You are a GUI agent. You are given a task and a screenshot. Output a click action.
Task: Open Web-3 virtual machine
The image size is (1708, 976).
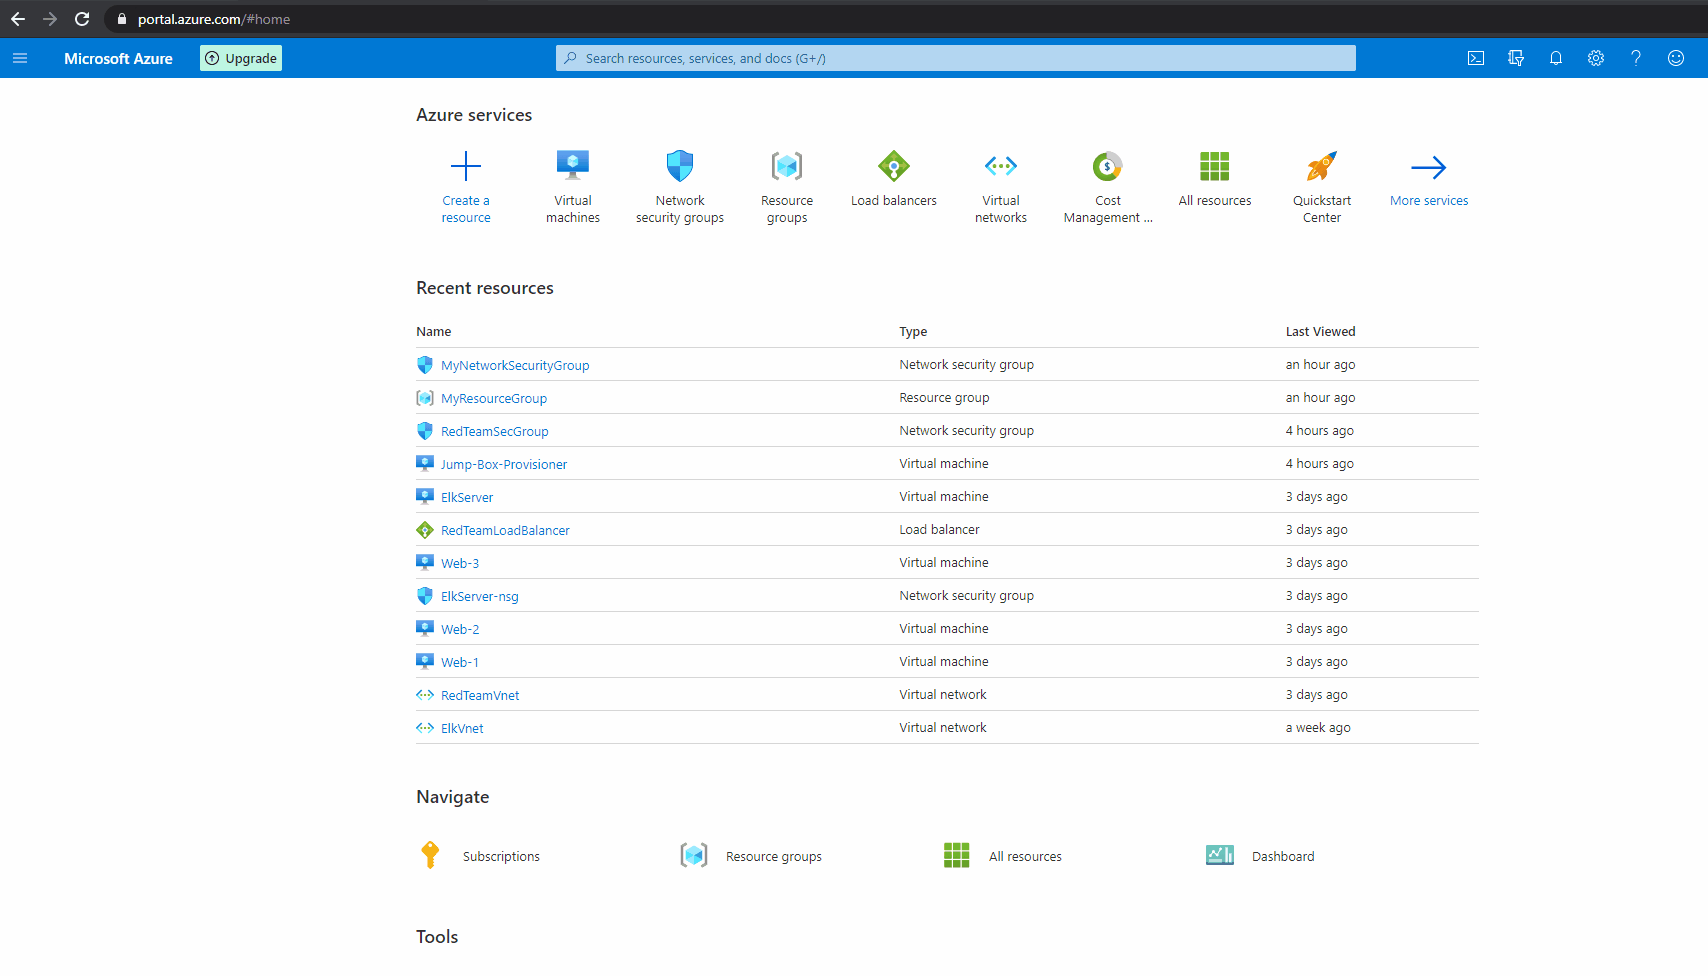[x=460, y=563]
